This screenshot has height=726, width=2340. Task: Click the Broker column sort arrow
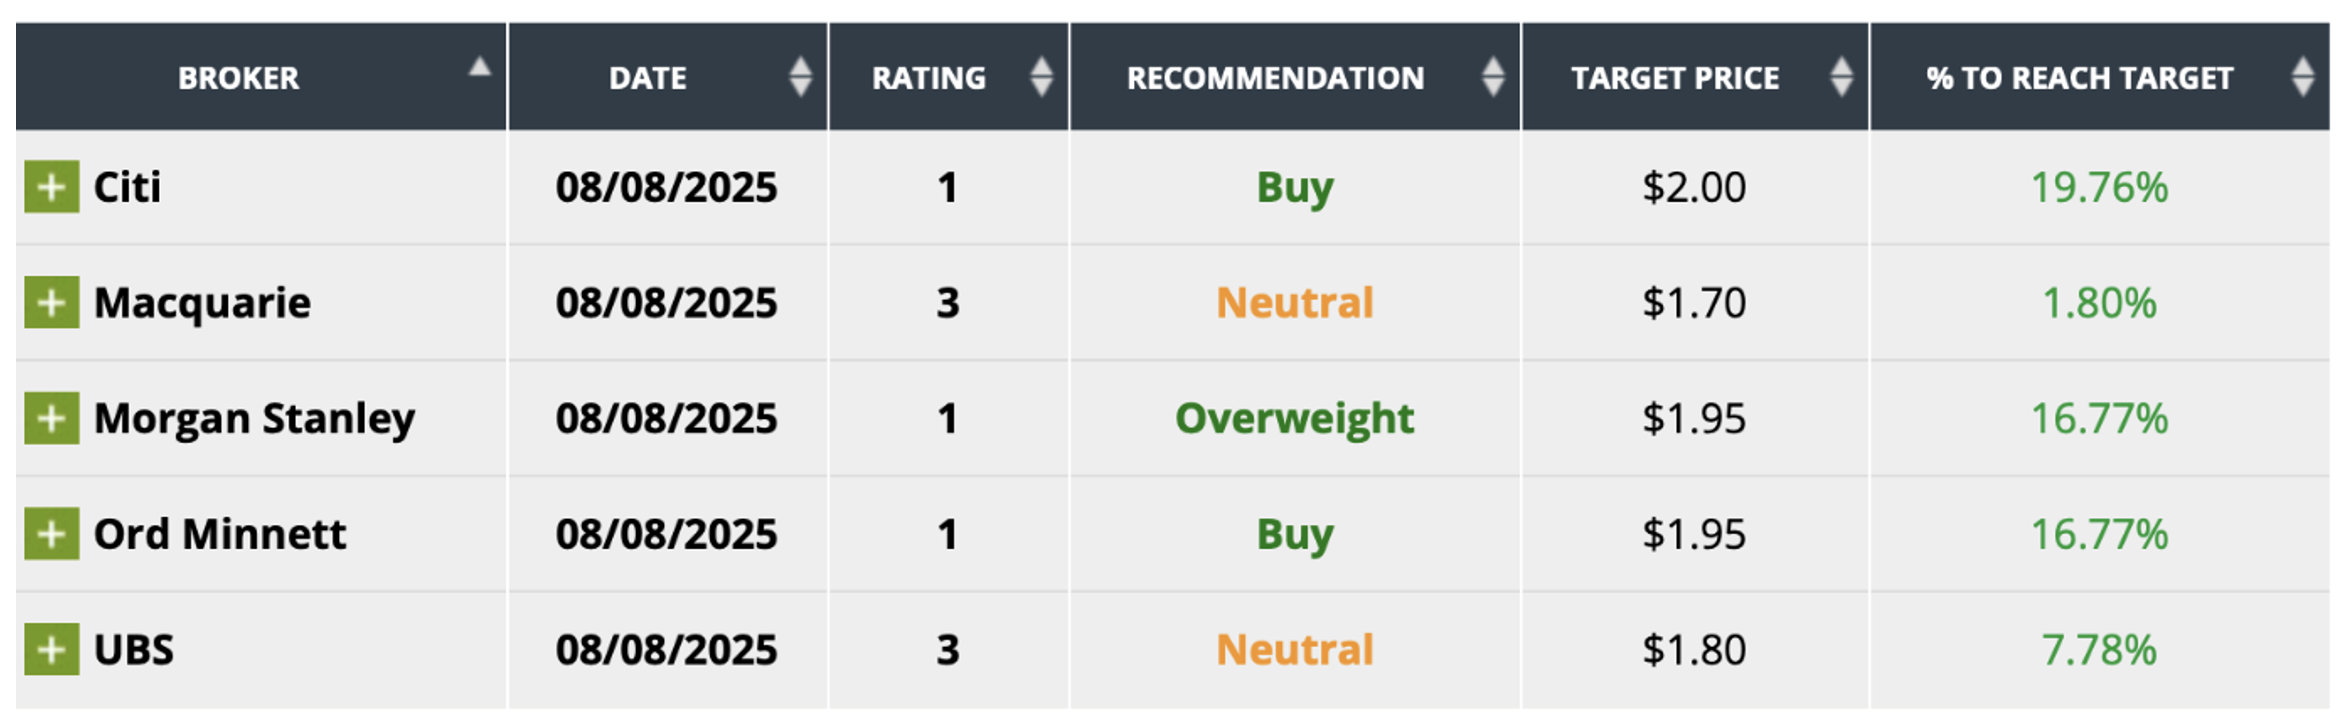click(480, 68)
